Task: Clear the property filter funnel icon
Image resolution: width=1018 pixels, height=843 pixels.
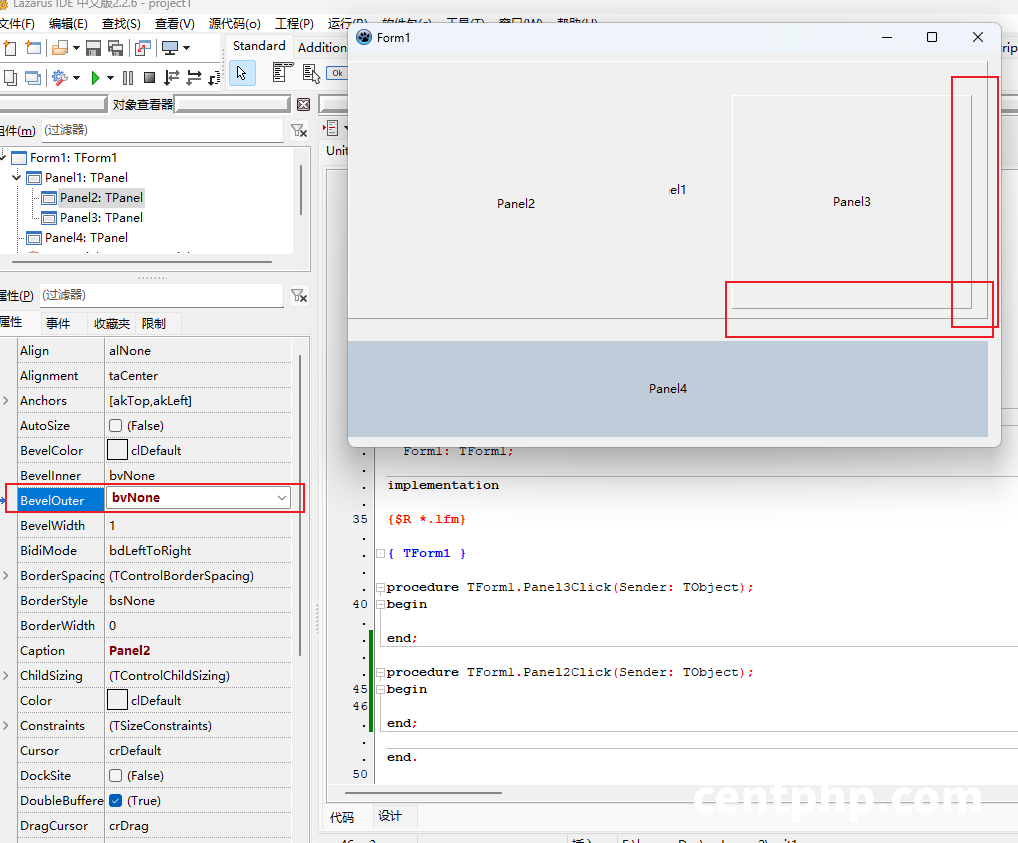Action: coord(299,296)
